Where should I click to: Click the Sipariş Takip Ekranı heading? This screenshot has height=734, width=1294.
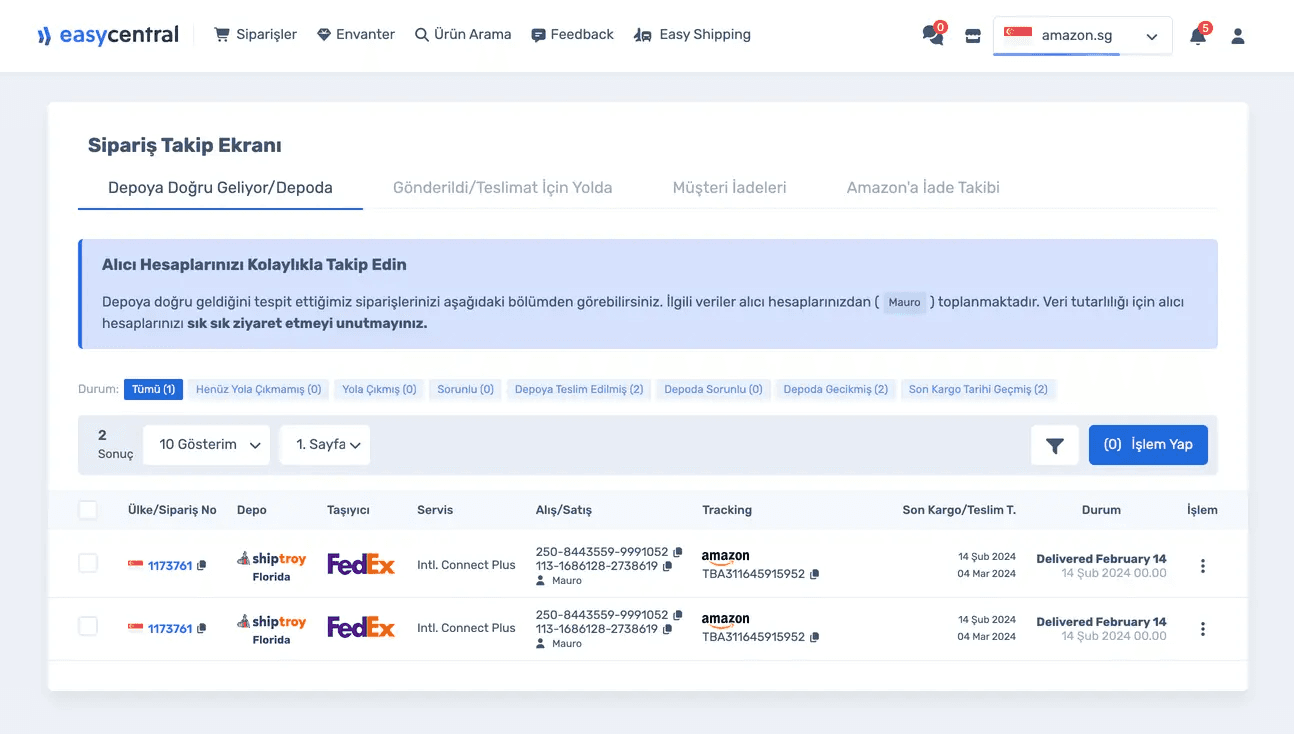coord(184,145)
